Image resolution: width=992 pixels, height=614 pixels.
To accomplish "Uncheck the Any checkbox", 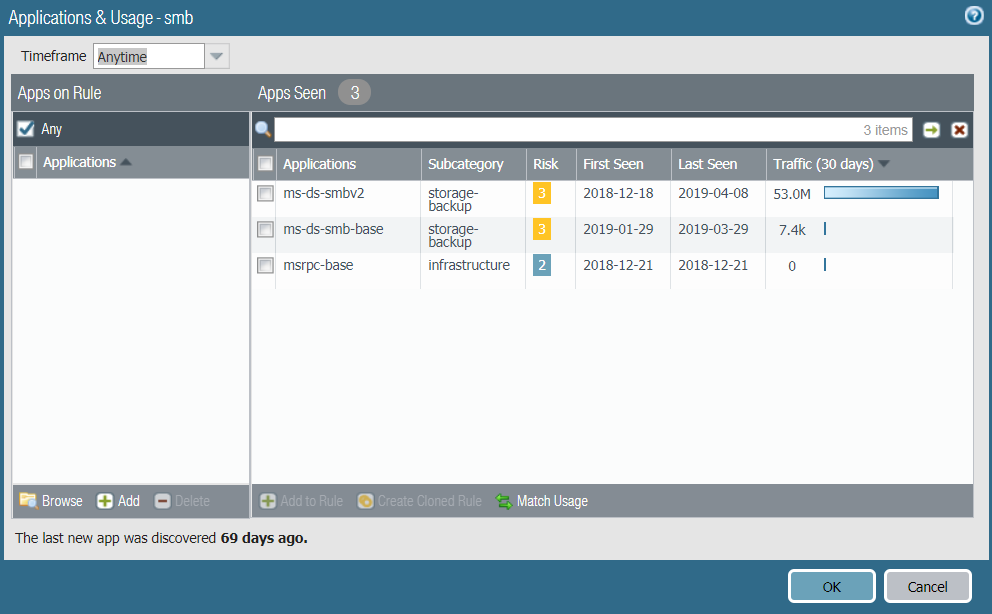I will [26, 129].
